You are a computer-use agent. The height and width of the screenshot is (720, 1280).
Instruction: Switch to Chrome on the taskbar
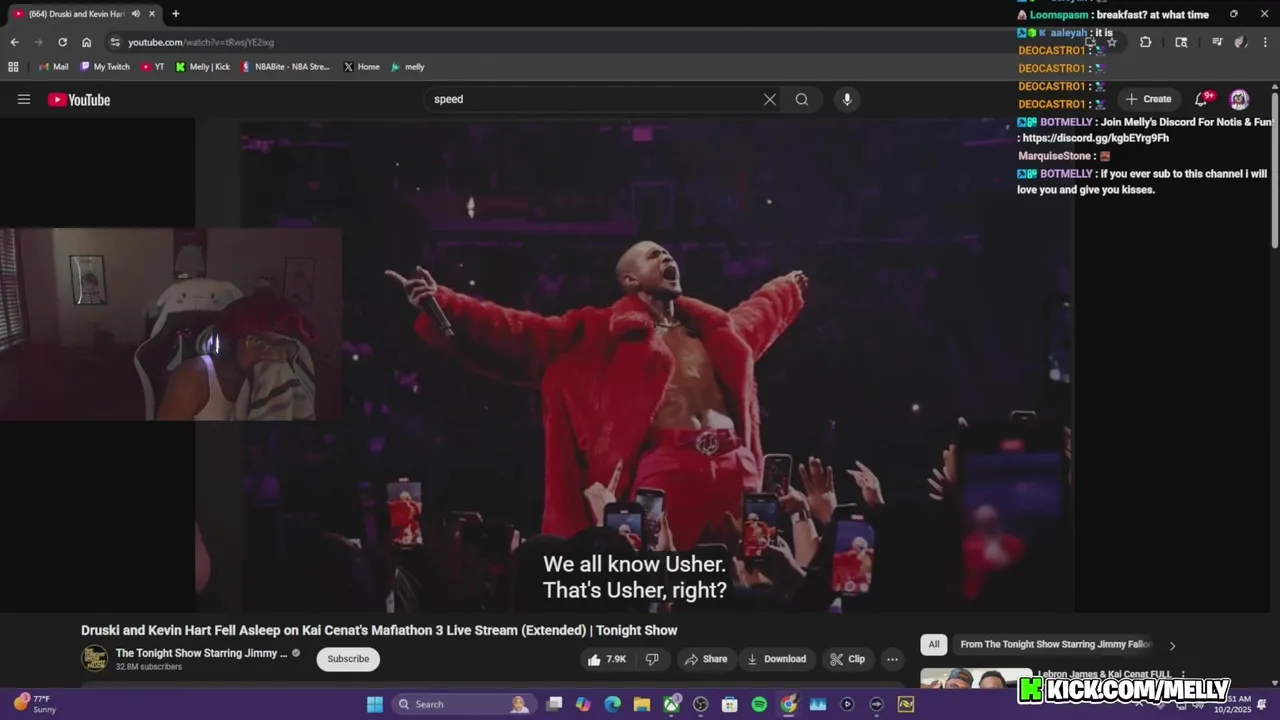pyautogui.click(x=789, y=704)
